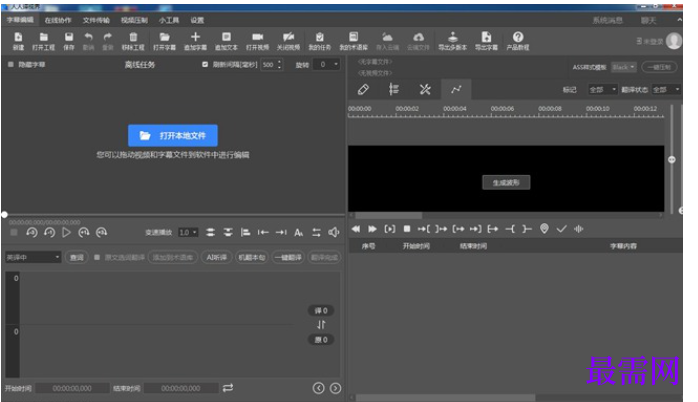This screenshot has width=698, height=402.
Task: Click the 一键压制 button
Action: (x=659, y=67)
